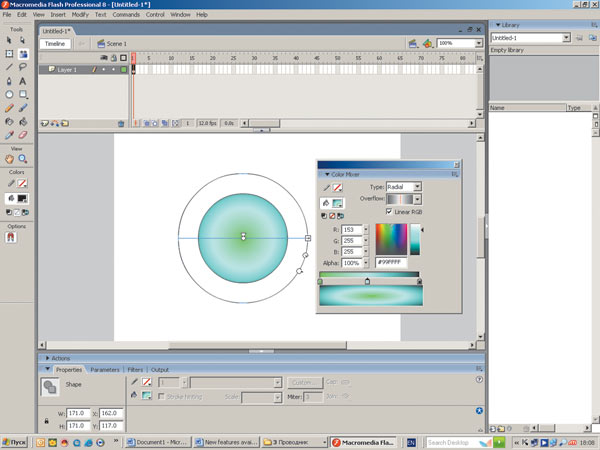Click the middle gradient color stop pointer
This screenshot has height=450, width=600.
click(x=367, y=282)
